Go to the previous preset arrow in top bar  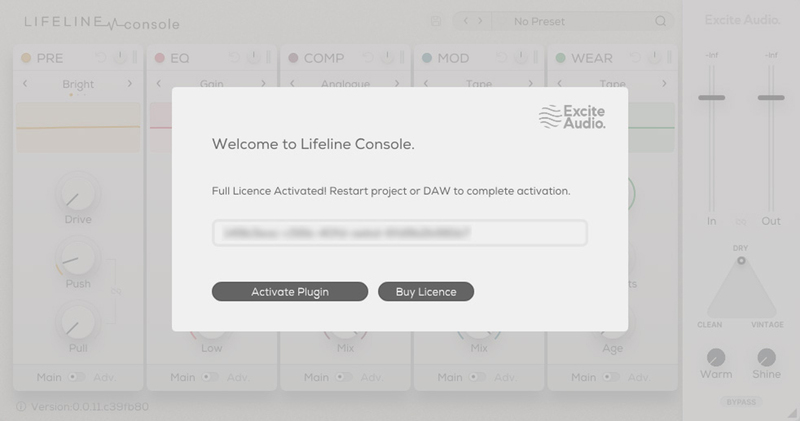click(465, 21)
